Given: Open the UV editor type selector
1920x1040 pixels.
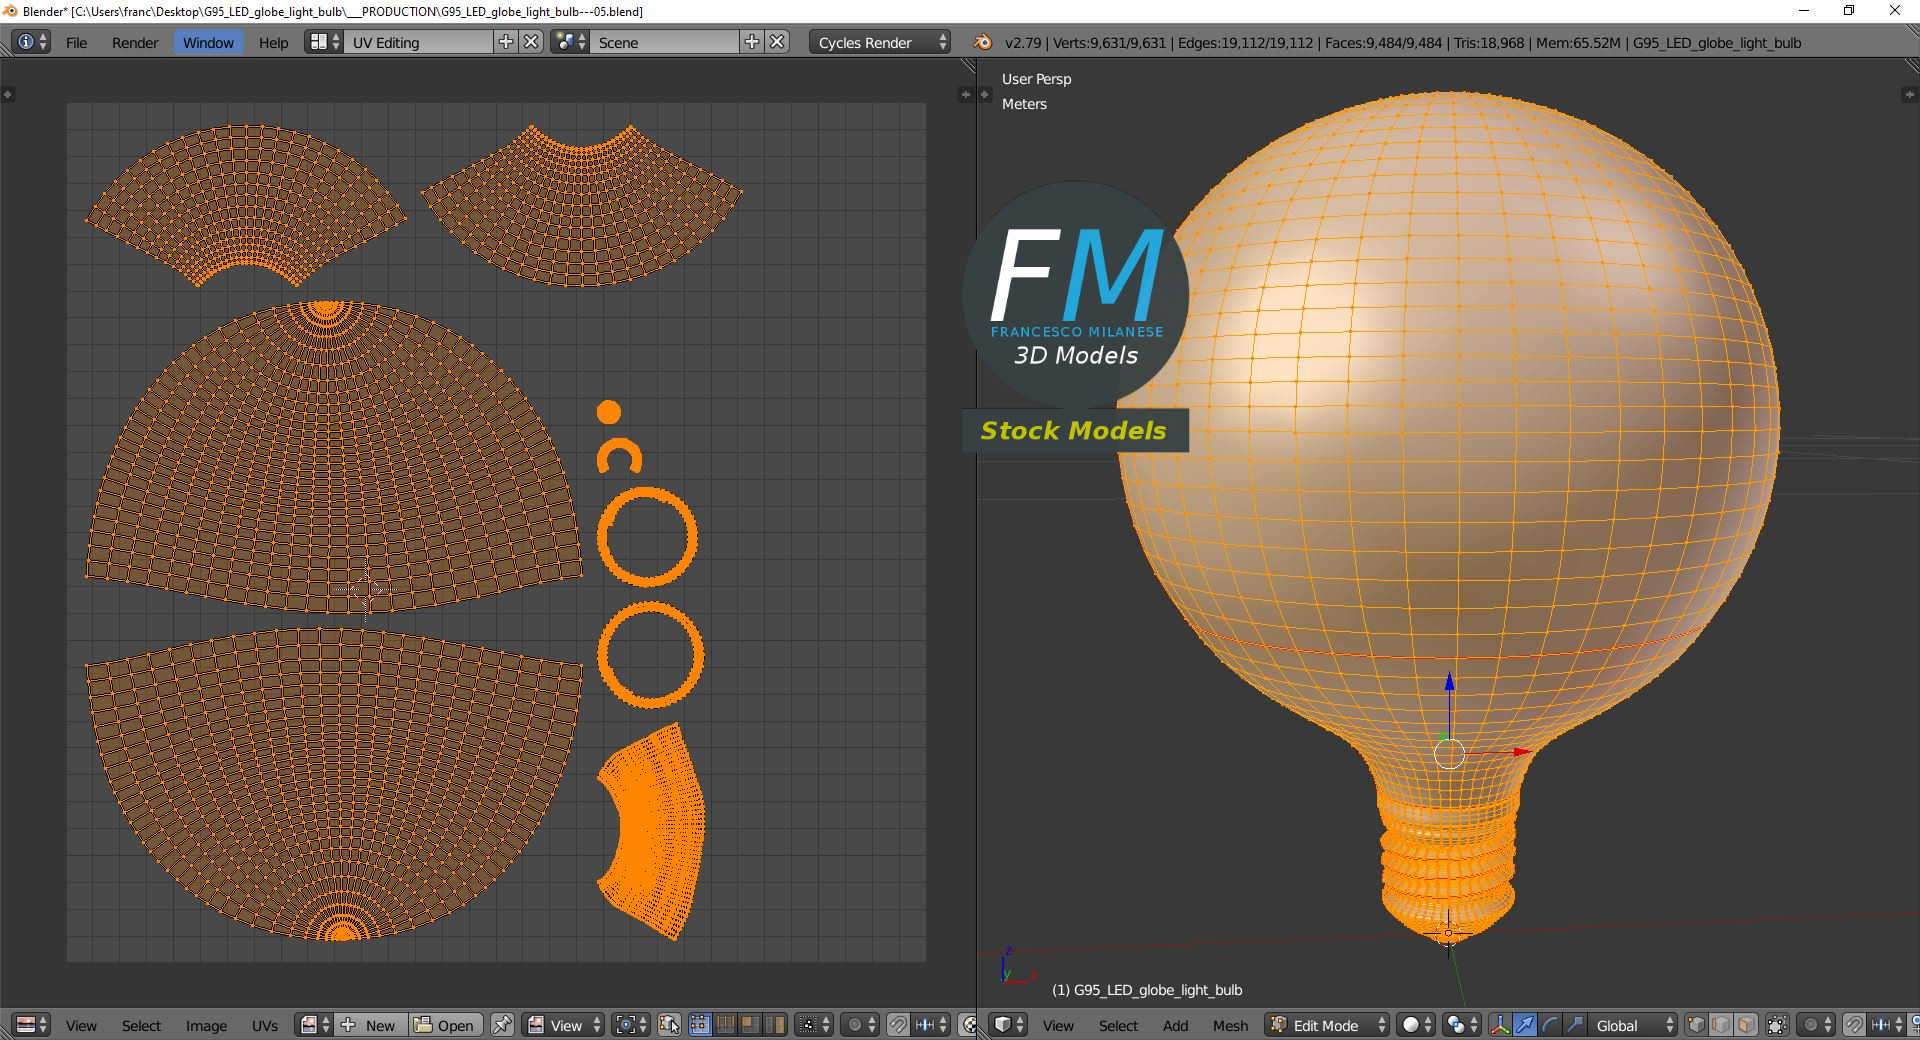Looking at the screenshot, I should pos(32,1025).
